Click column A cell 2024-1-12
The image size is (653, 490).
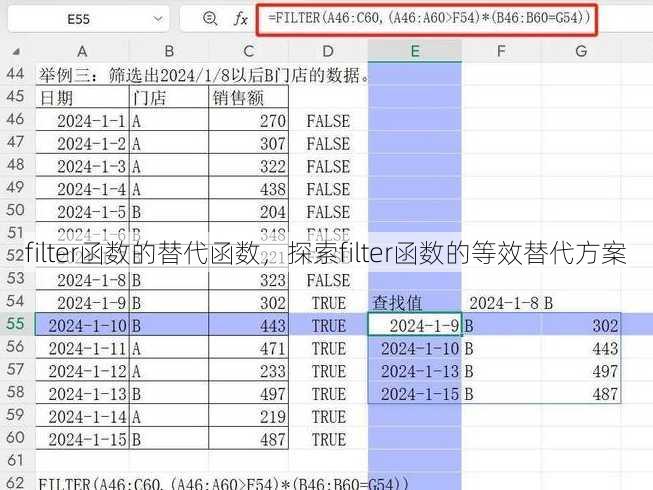(82, 371)
